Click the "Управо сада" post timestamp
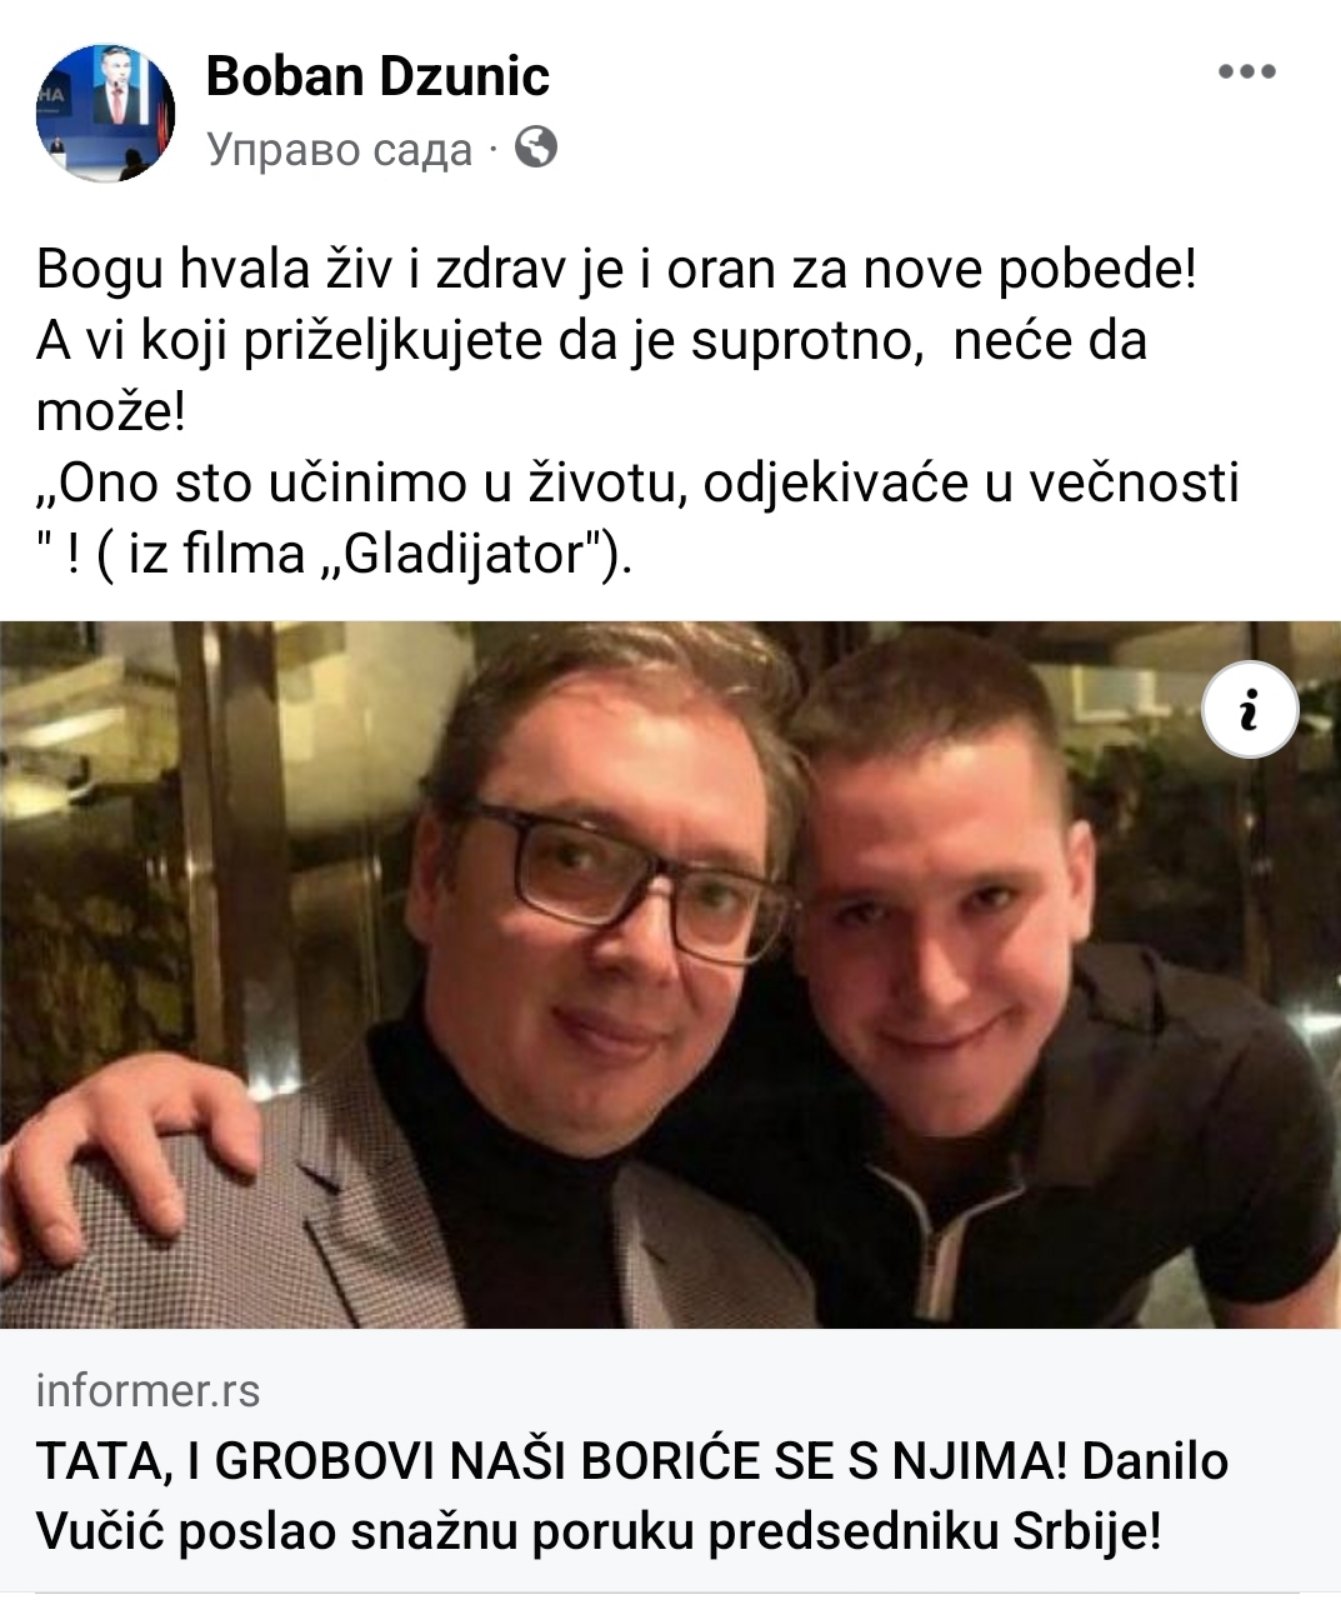Screen dimensions: 1341x1600 click(x=339, y=150)
